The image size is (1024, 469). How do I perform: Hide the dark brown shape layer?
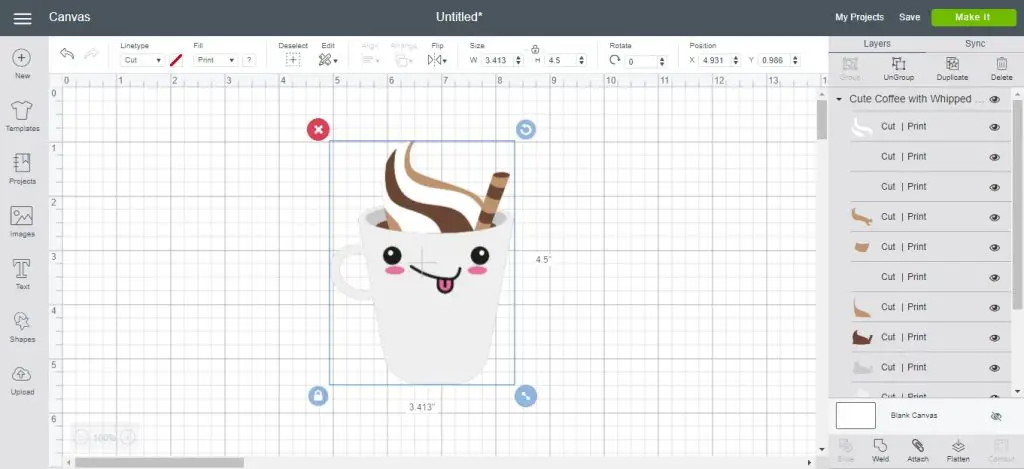(995, 338)
